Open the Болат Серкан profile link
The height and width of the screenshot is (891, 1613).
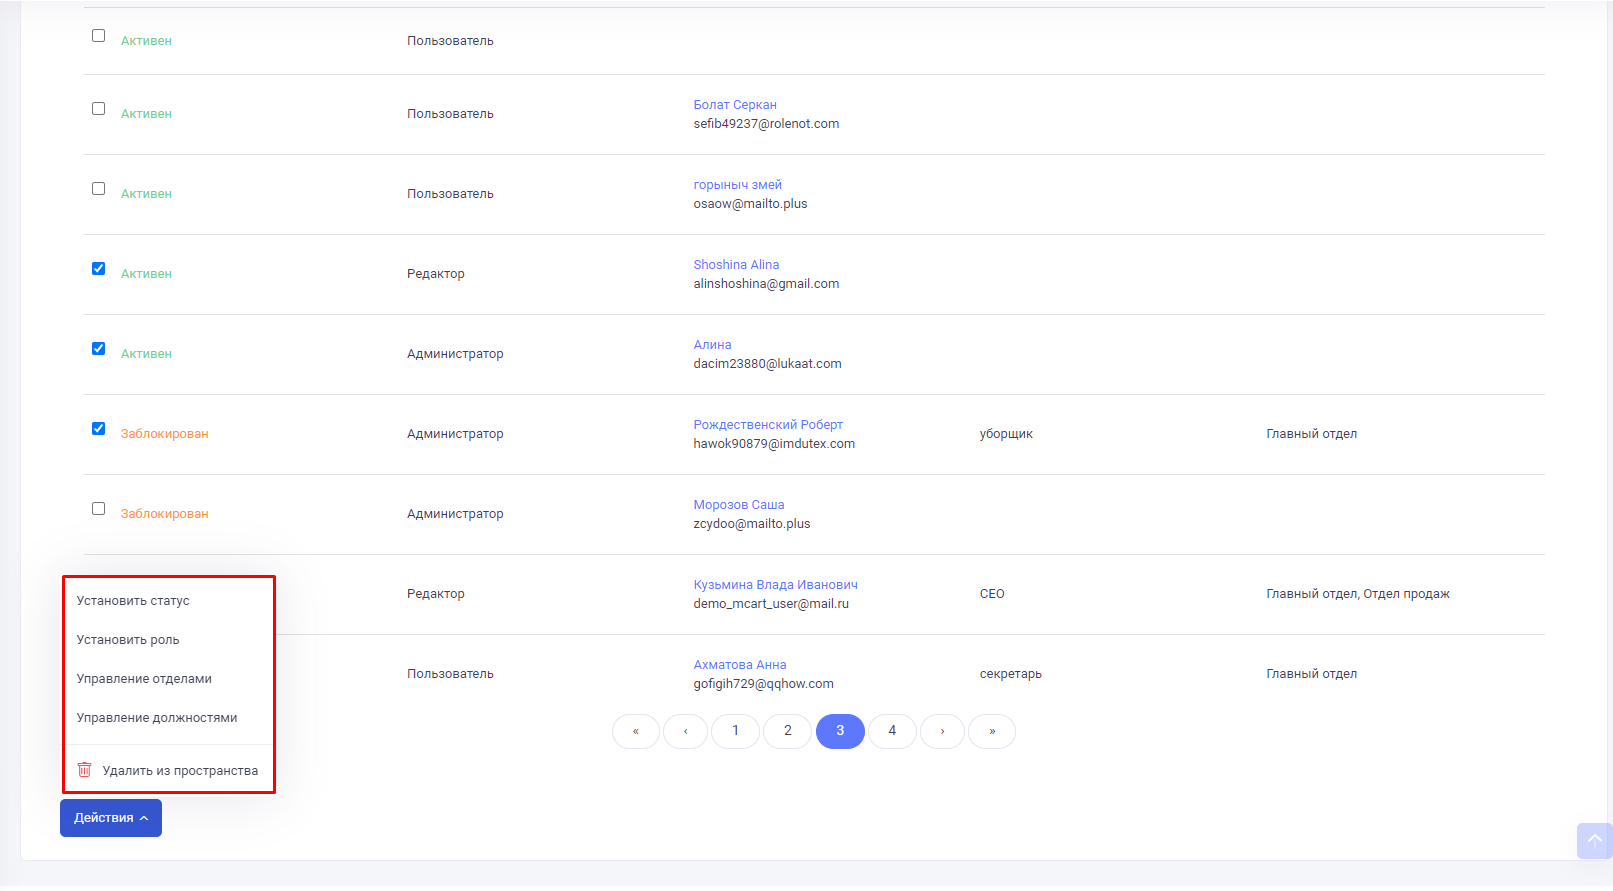click(x=735, y=105)
